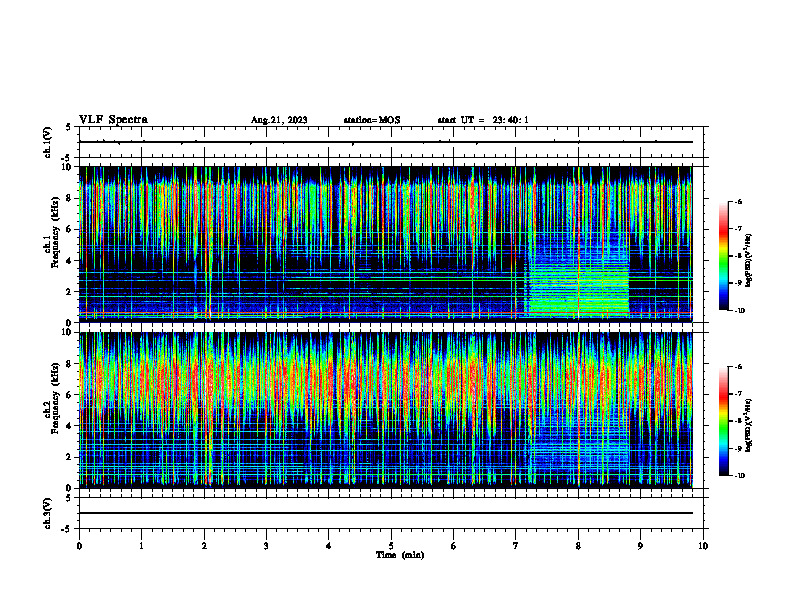Click the "Time (min)" axis label
Screen dimensions: 792x612
point(400,555)
